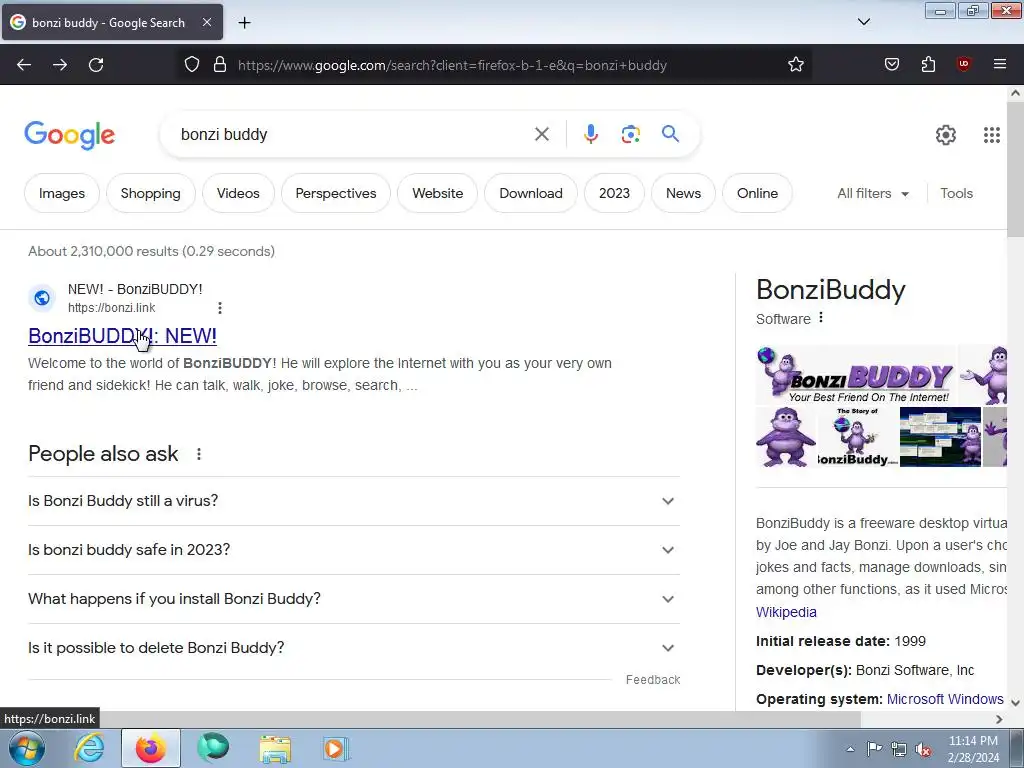Click the uBlock Origin toolbar icon
Viewport: 1024px width, 768px height.
coord(963,64)
